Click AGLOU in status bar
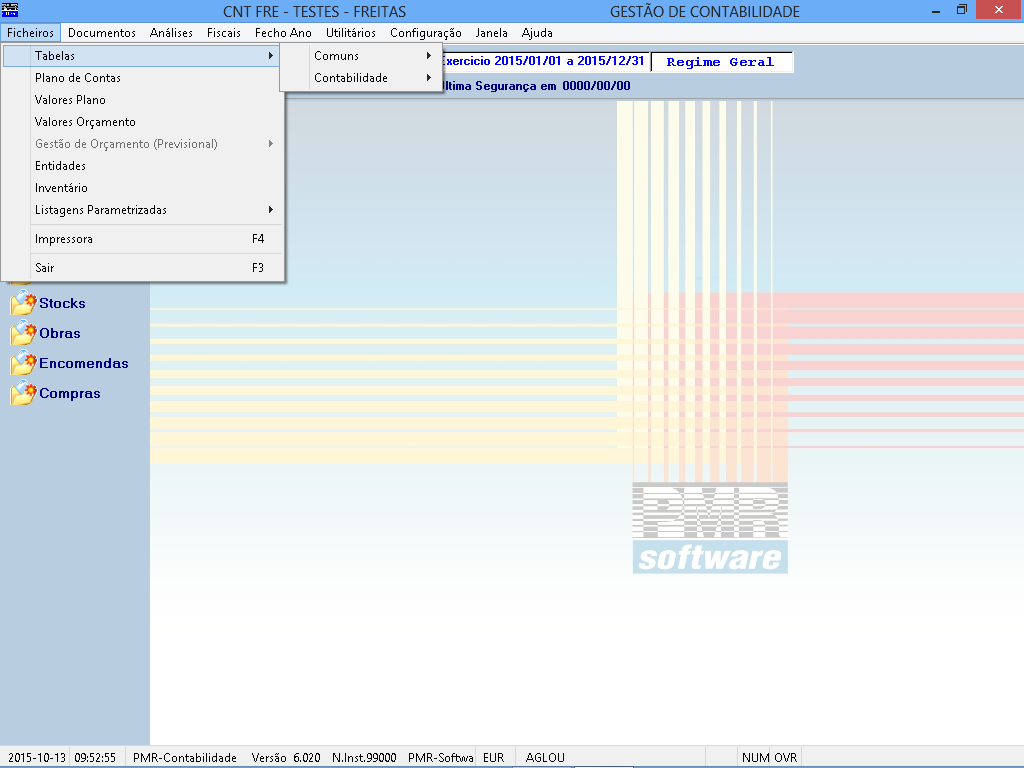1024x768 pixels. (545, 758)
